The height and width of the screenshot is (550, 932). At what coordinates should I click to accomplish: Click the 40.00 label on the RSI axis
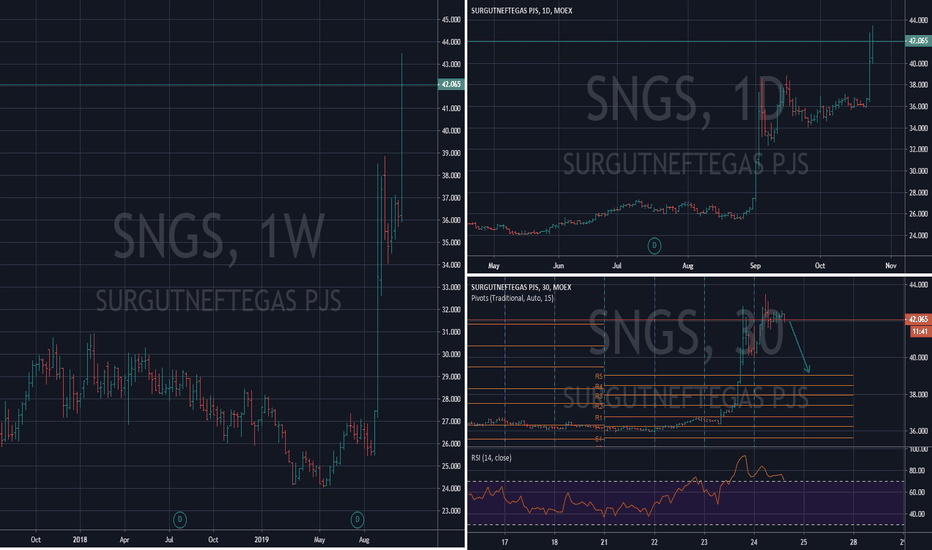(x=917, y=514)
